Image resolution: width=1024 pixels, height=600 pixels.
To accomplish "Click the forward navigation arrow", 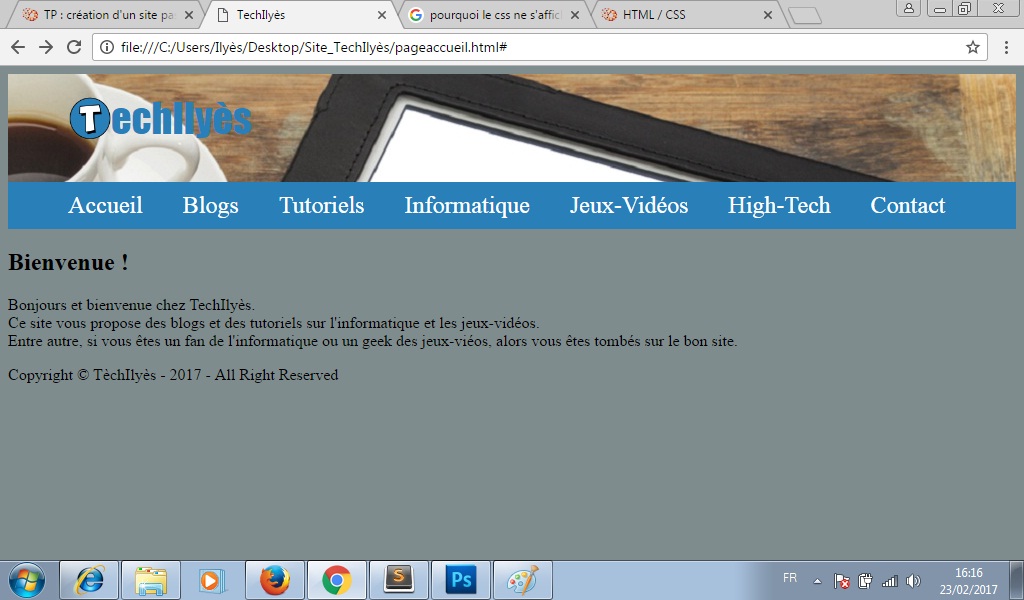I will pyautogui.click(x=44, y=46).
